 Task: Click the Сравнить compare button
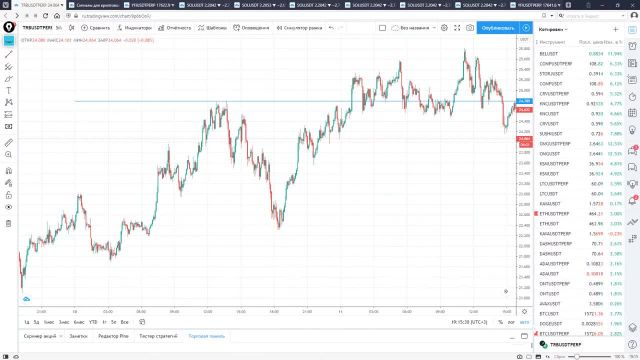(96, 28)
